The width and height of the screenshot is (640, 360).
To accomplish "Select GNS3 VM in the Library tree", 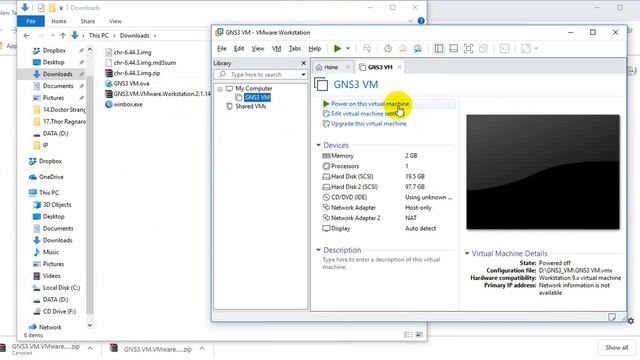I will click(x=257, y=97).
